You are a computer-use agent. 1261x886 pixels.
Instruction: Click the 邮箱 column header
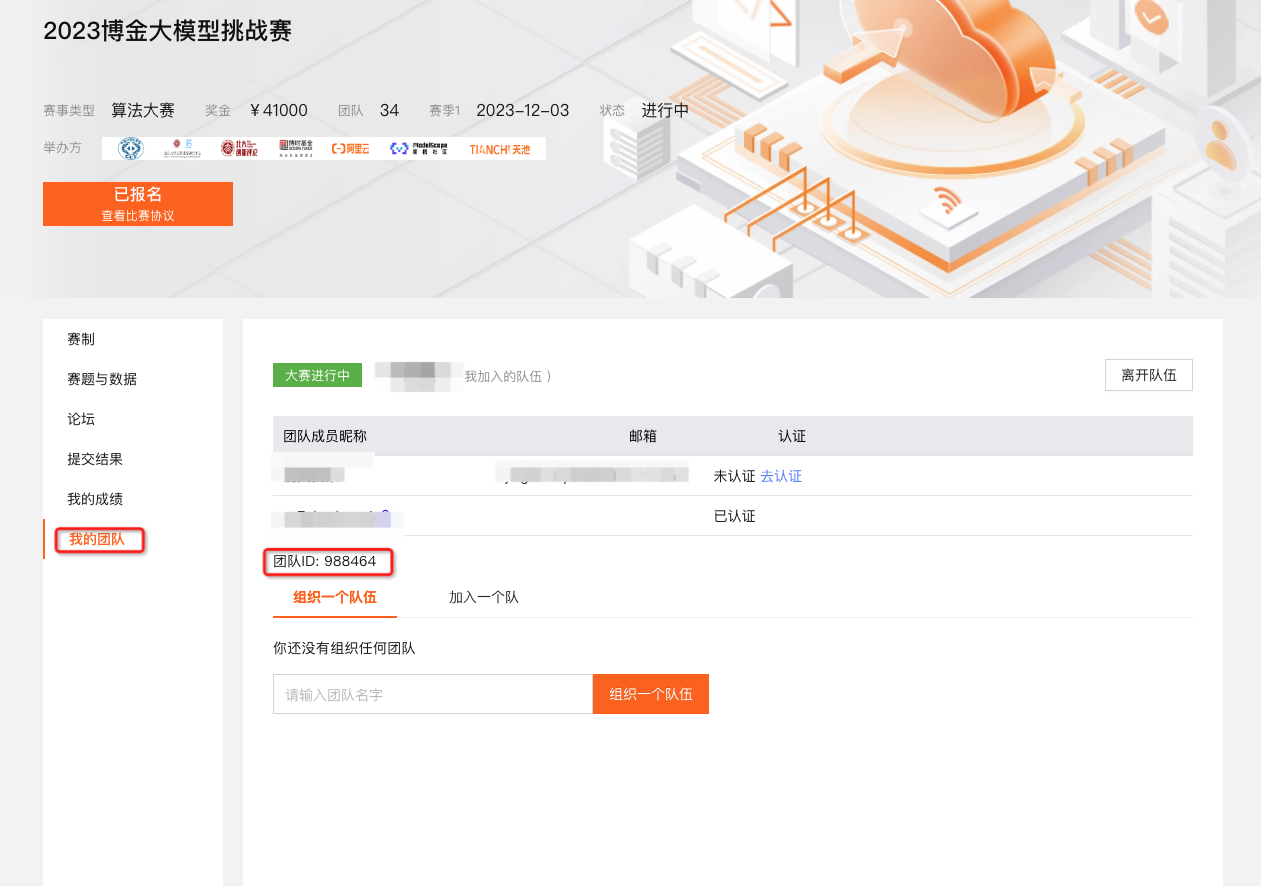click(643, 436)
